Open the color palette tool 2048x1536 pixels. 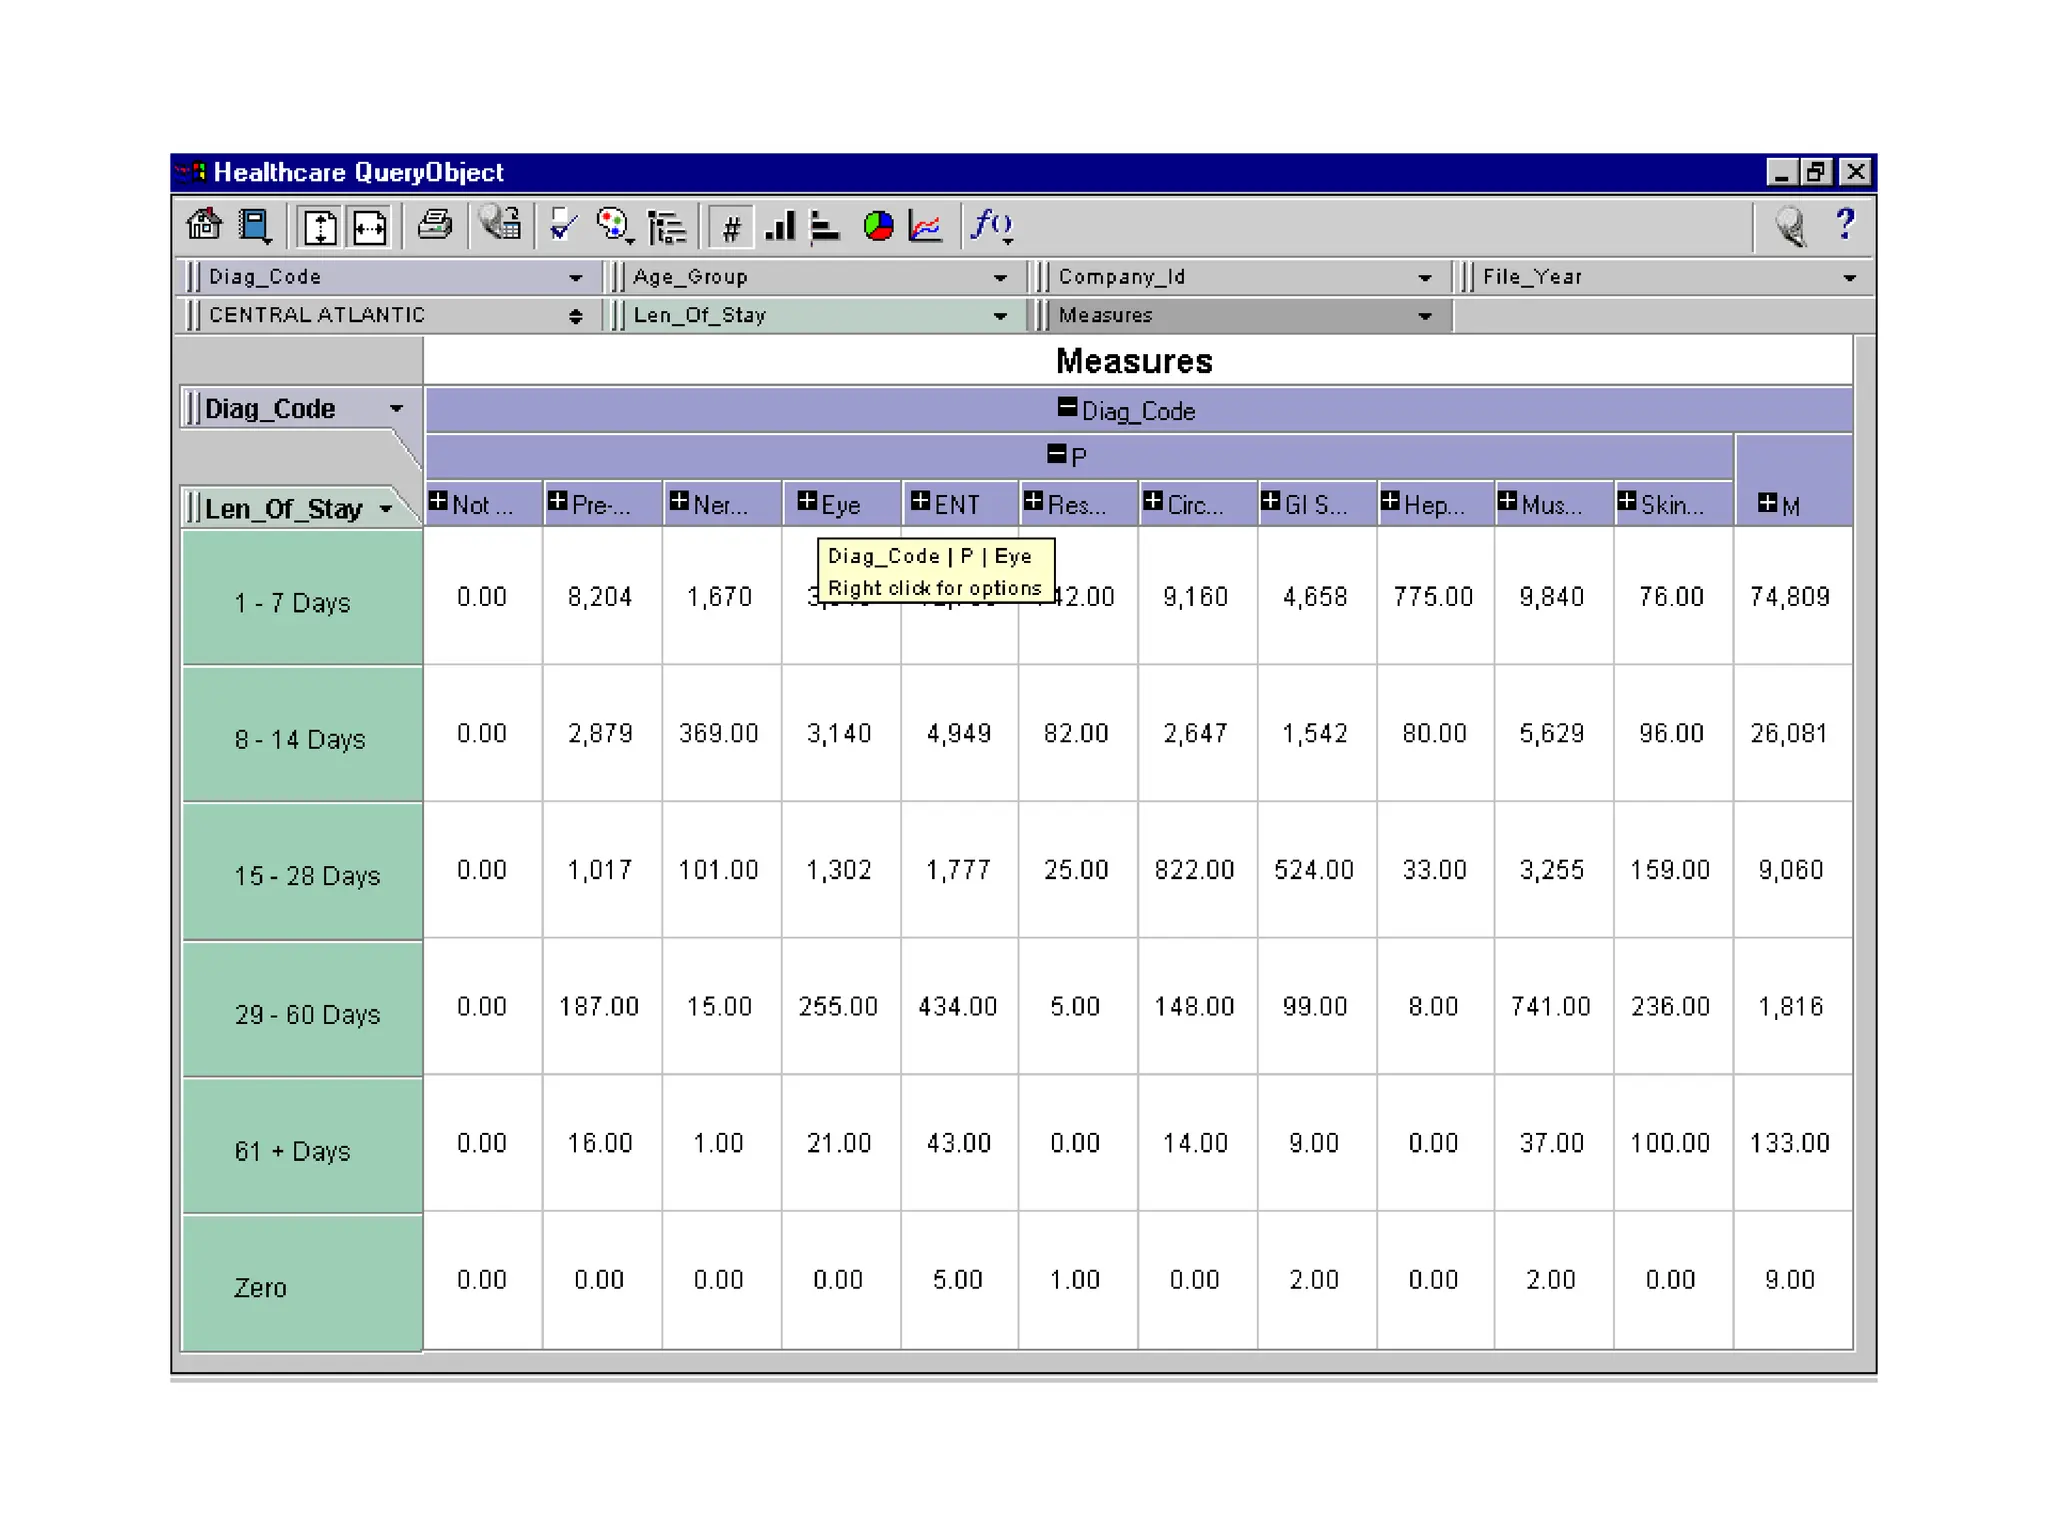[x=613, y=226]
